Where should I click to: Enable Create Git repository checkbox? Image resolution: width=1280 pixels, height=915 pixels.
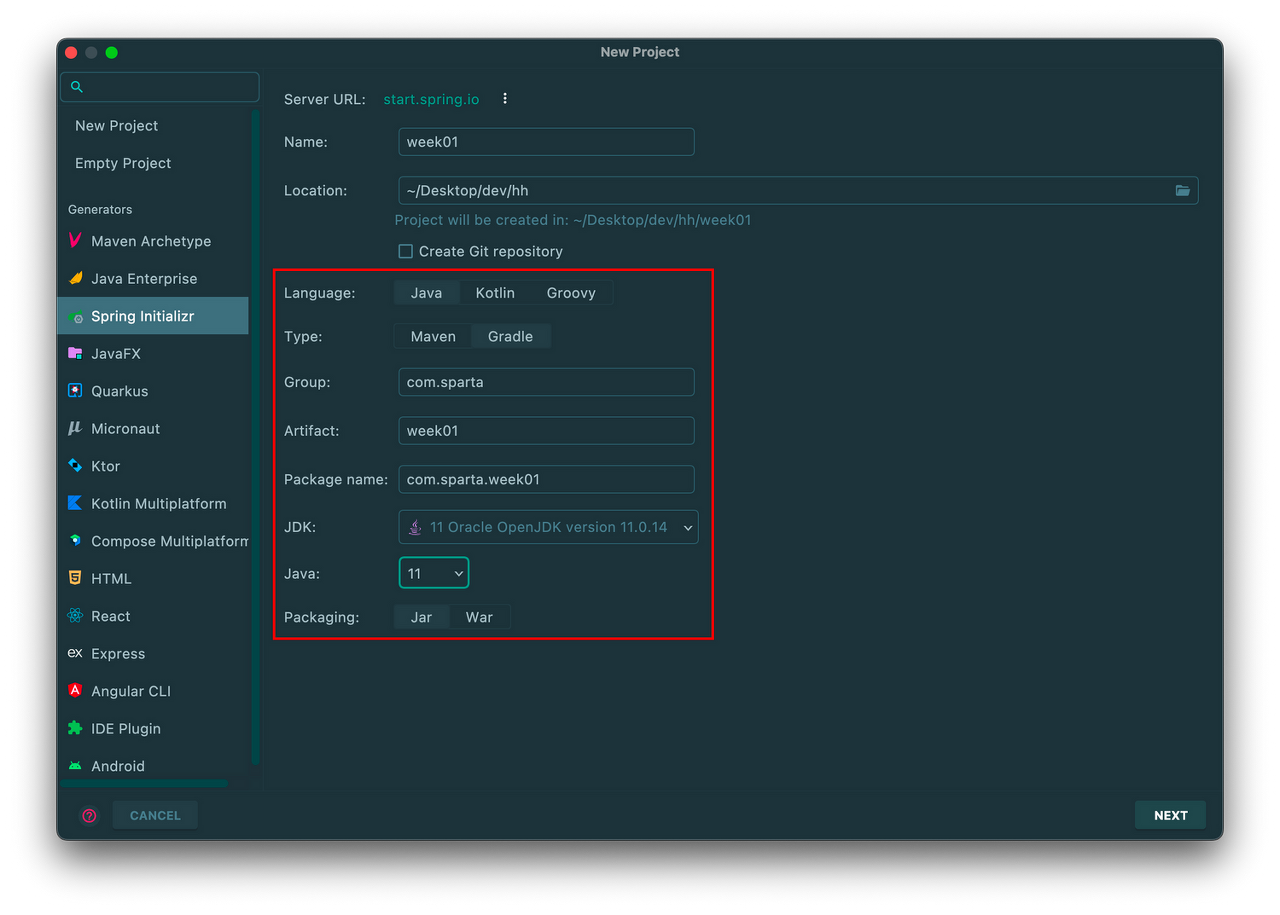[406, 252]
